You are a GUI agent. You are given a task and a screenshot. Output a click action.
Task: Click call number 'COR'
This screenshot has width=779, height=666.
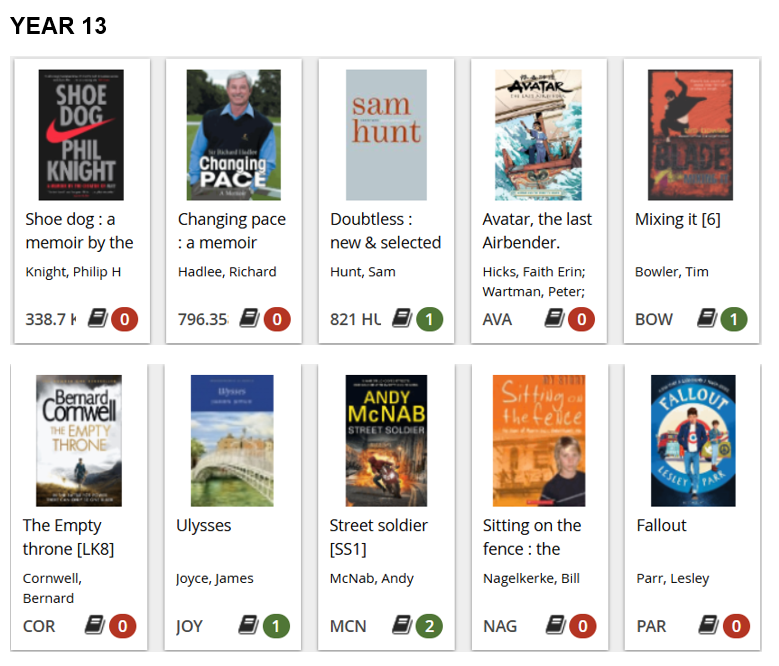[39, 626]
